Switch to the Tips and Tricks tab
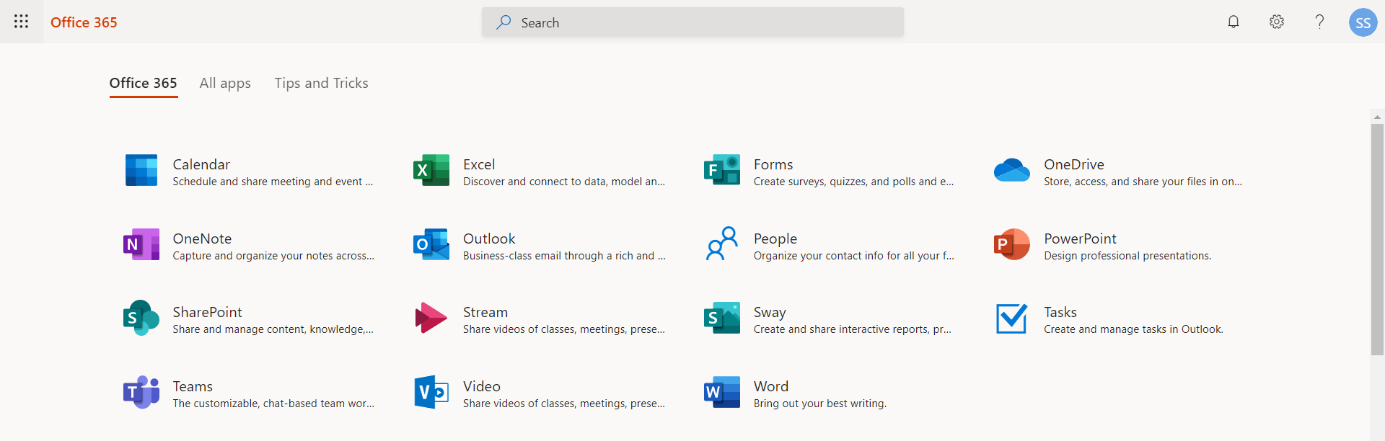The image size is (1385, 441). point(321,83)
